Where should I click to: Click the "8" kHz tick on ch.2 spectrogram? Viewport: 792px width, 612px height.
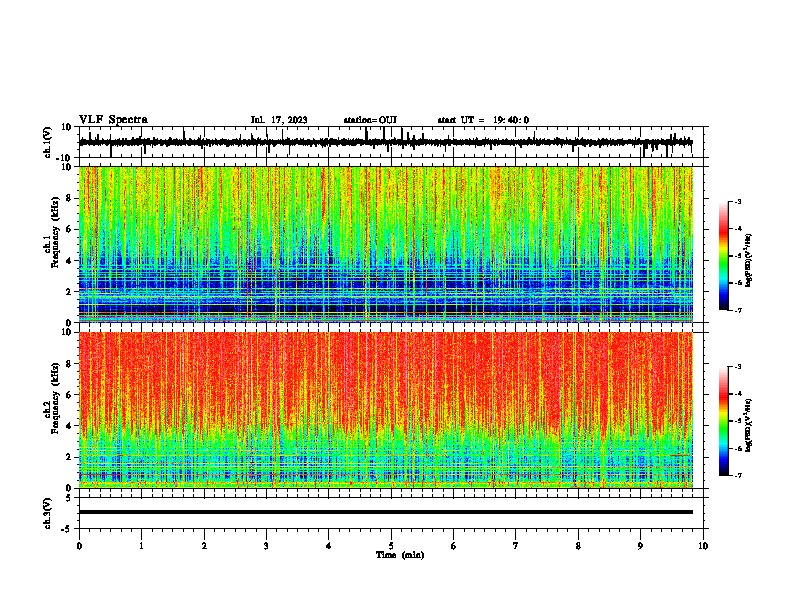70,364
